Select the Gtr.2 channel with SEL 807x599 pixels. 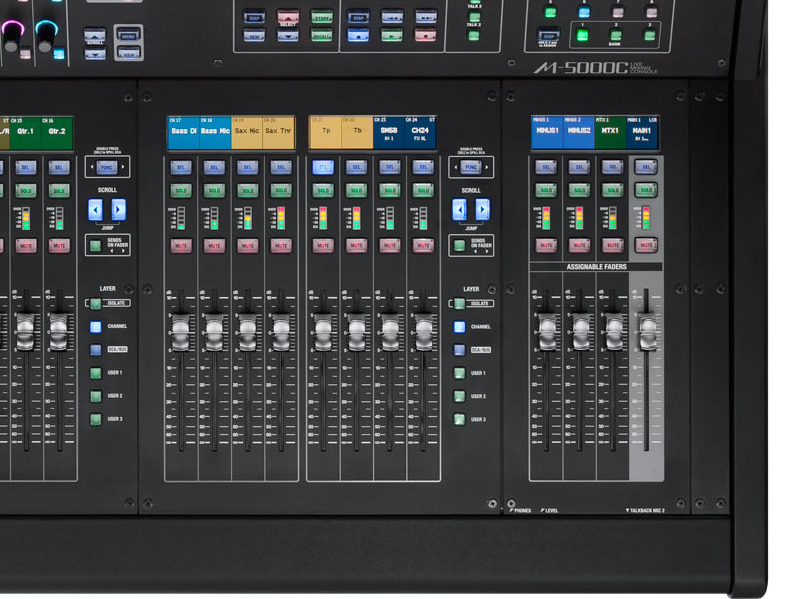coord(59,167)
